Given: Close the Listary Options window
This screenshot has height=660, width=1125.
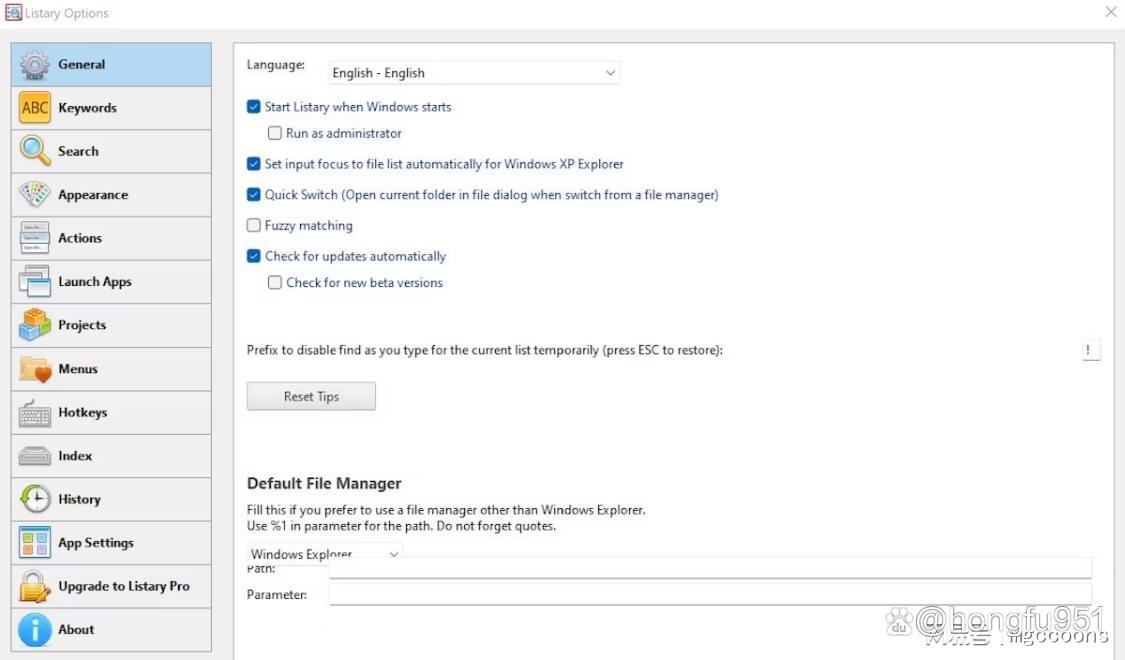Looking at the screenshot, I should point(1110,12).
